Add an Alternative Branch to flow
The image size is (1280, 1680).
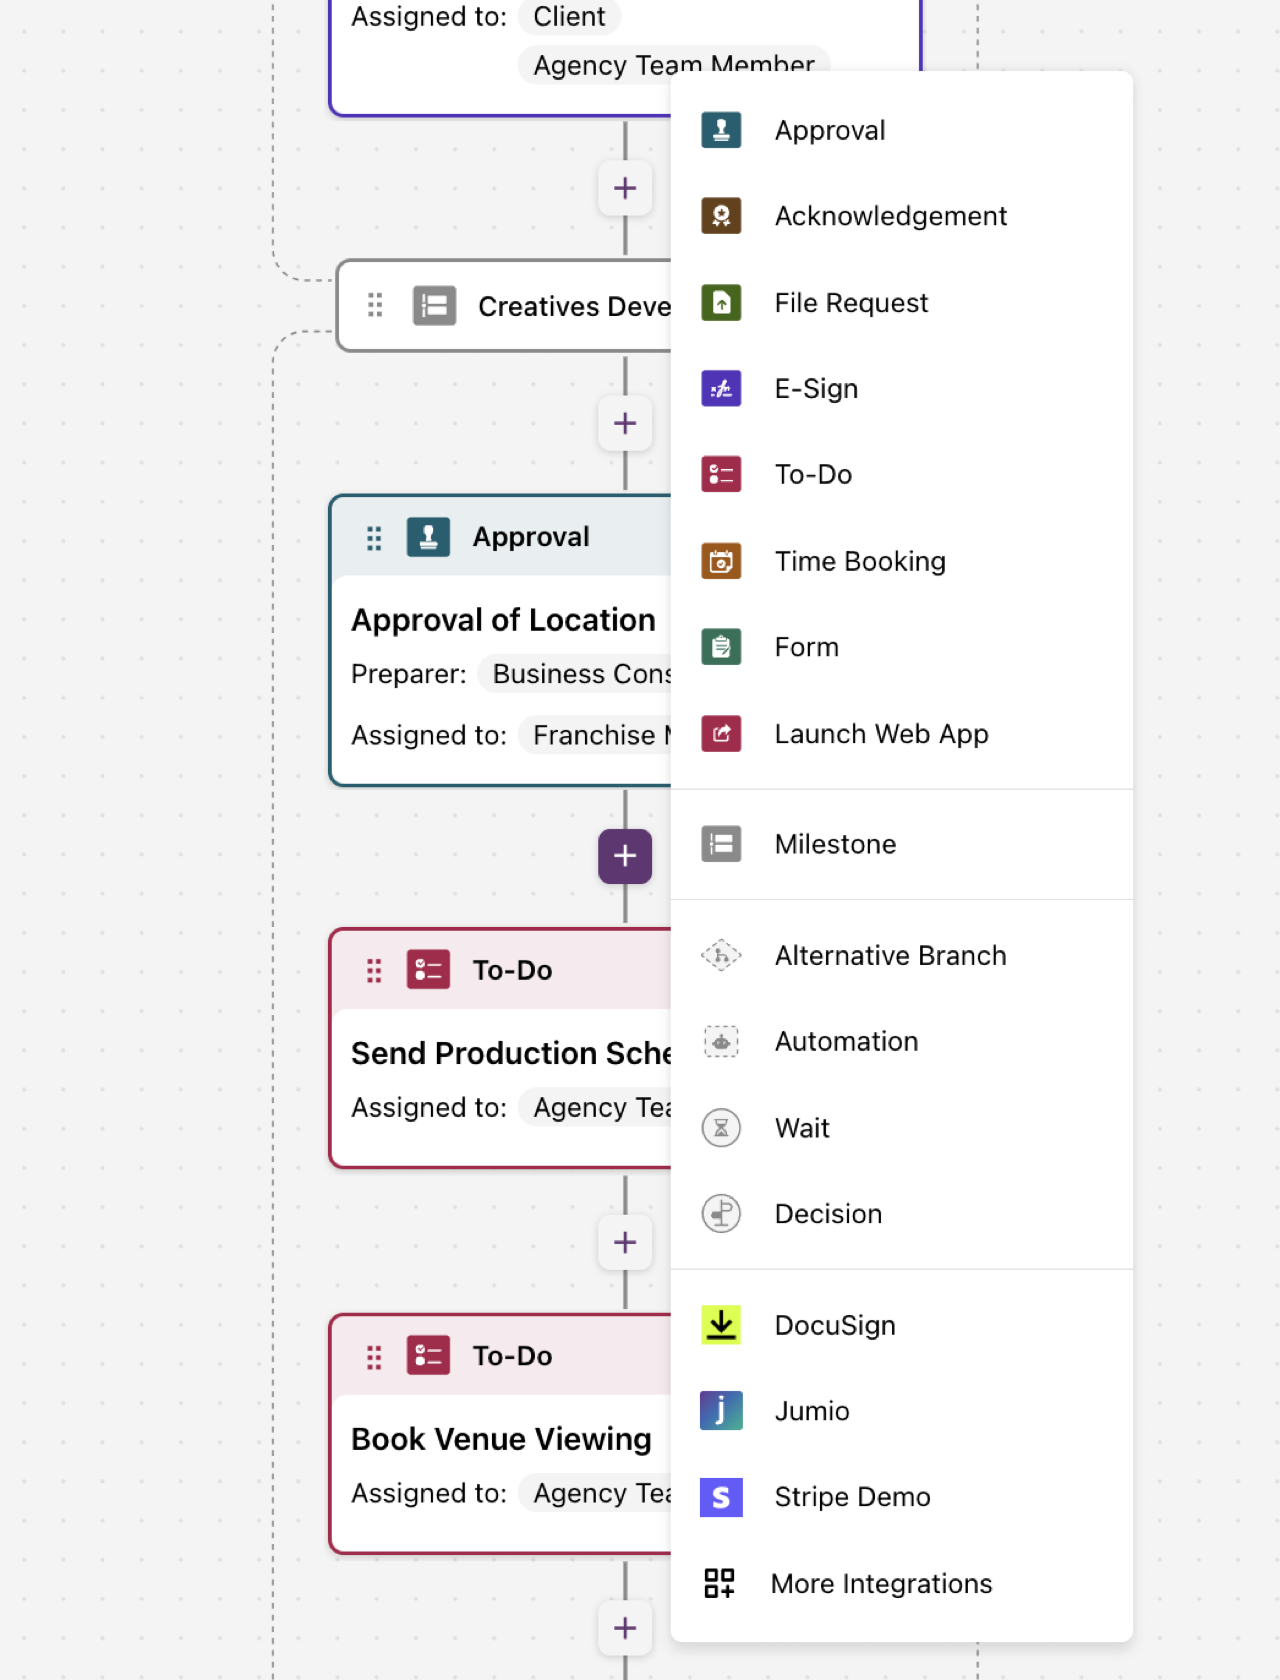point(889,956)
